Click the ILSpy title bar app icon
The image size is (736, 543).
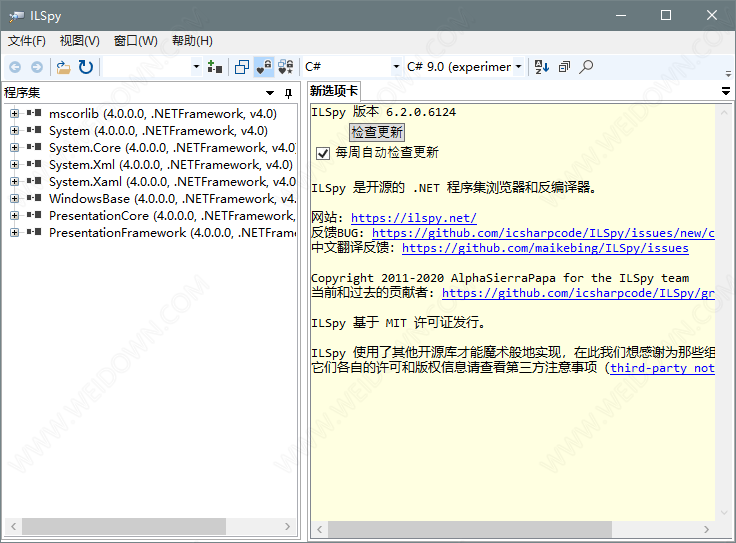tap(16, 16)
